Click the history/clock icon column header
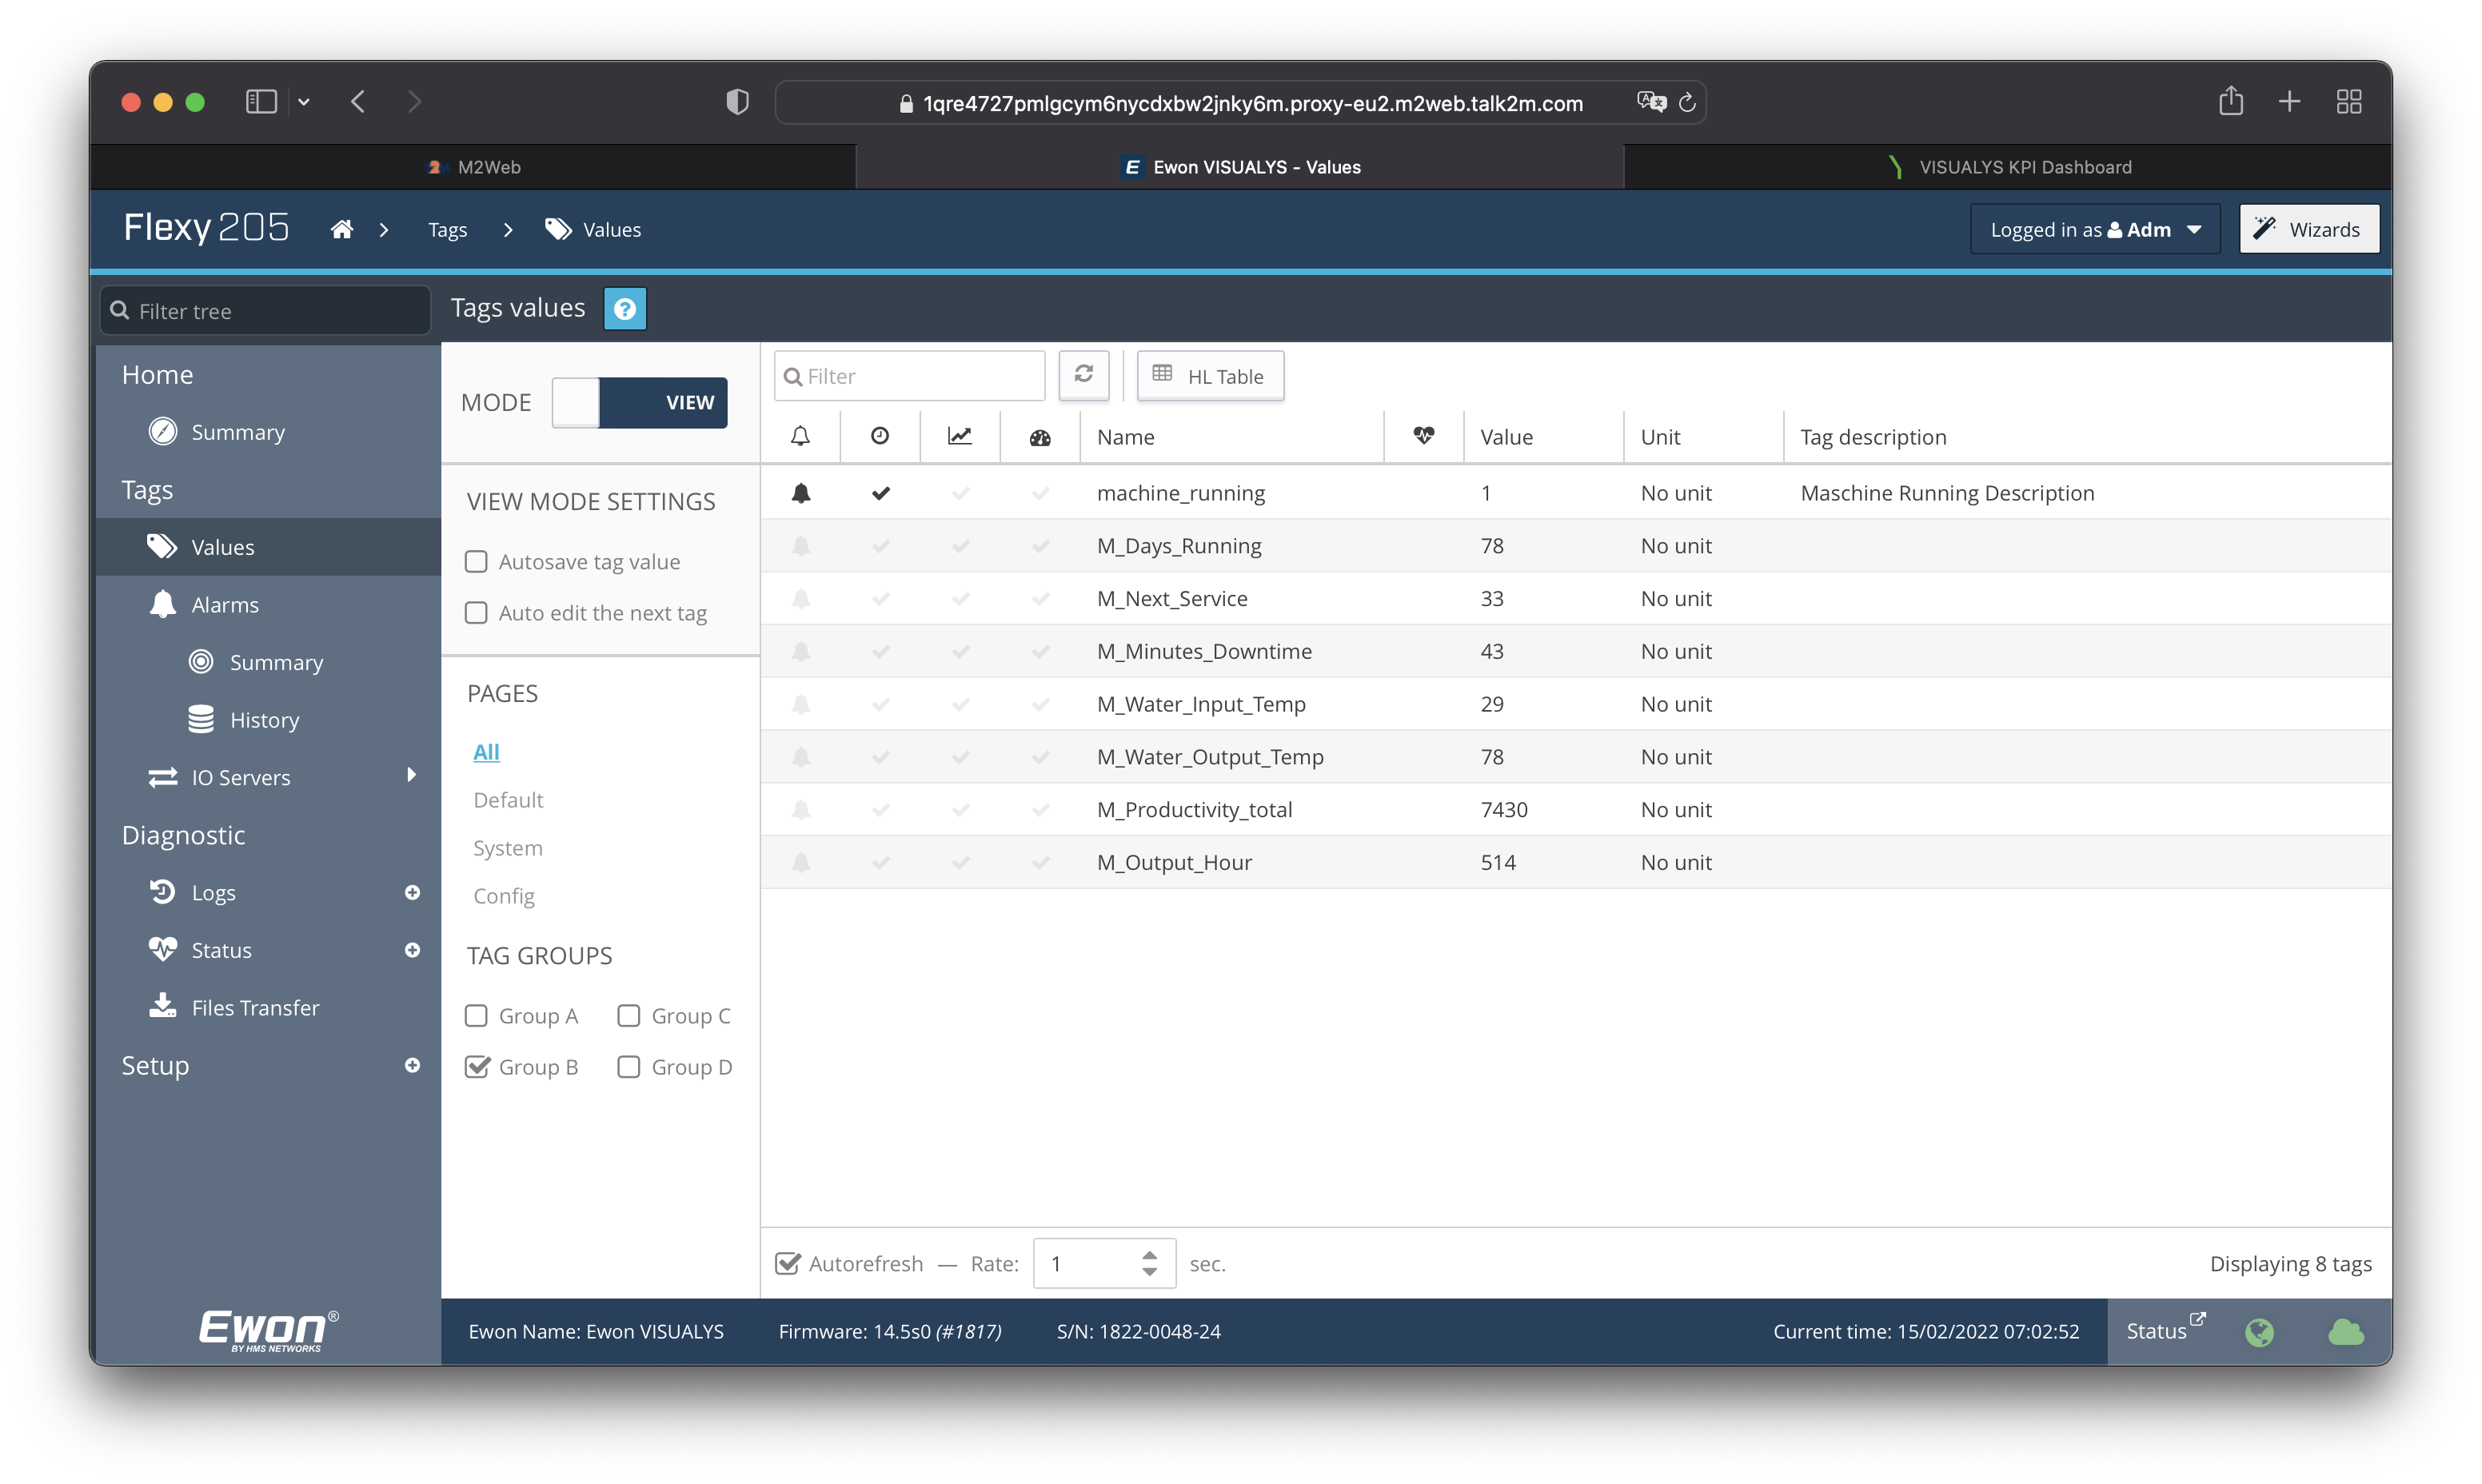The width and height of the screenshot is (2482, 1484). [x=880, y=437]
